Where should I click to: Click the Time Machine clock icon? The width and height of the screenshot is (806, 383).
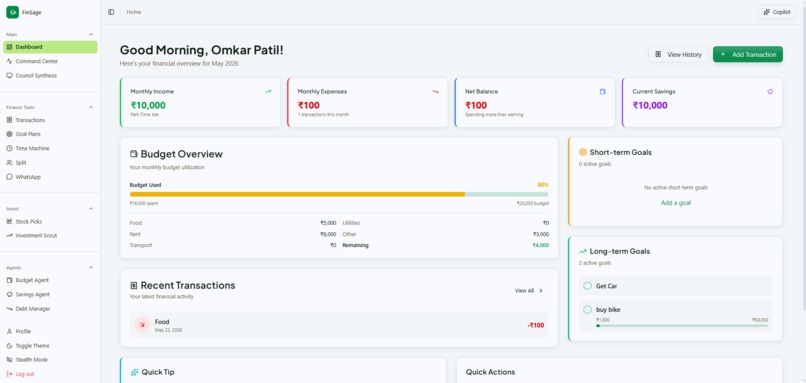[x=9, y=149]
